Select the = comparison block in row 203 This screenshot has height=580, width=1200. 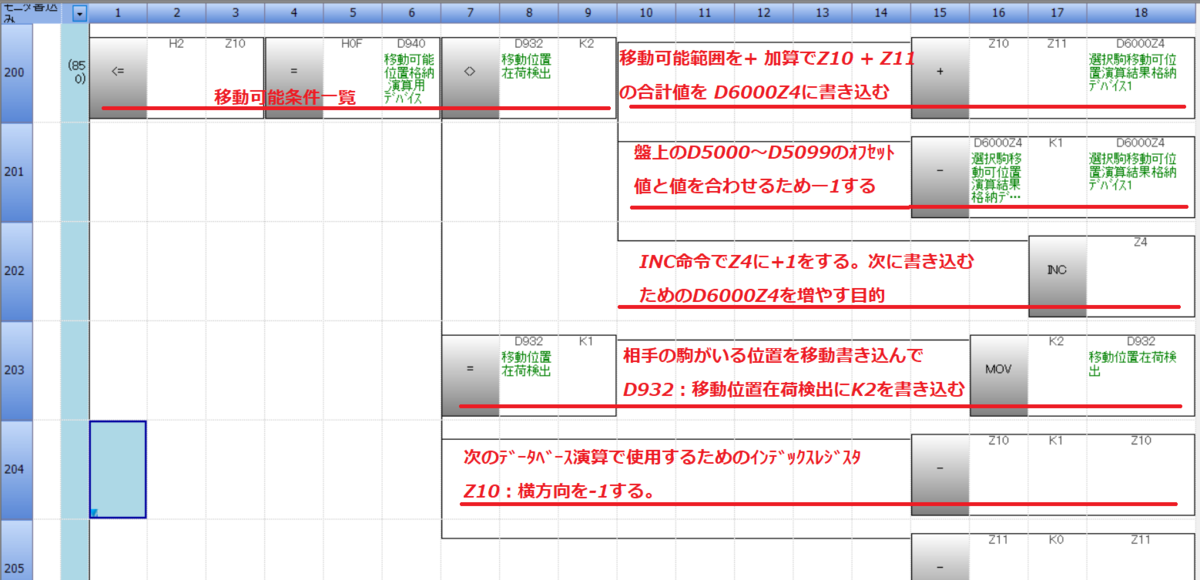(470, 374)
